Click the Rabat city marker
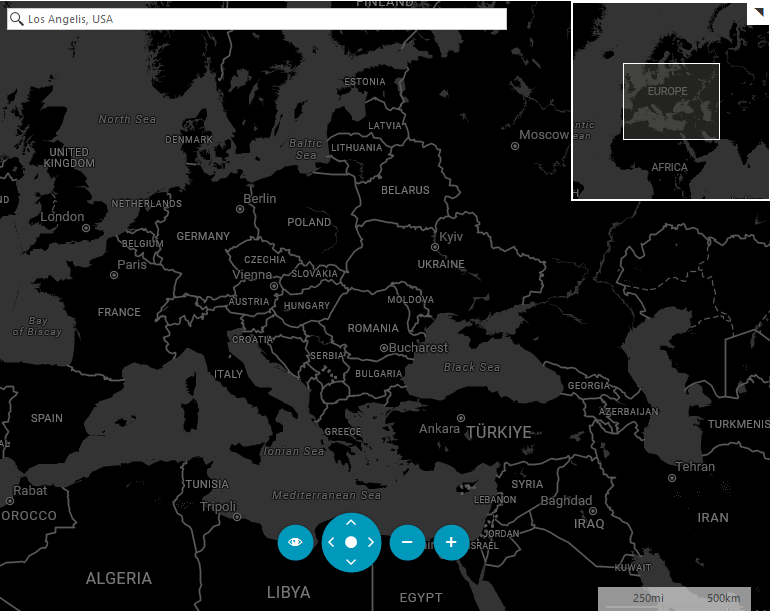Viewport: 770px width, 612px height. [10, 501]
